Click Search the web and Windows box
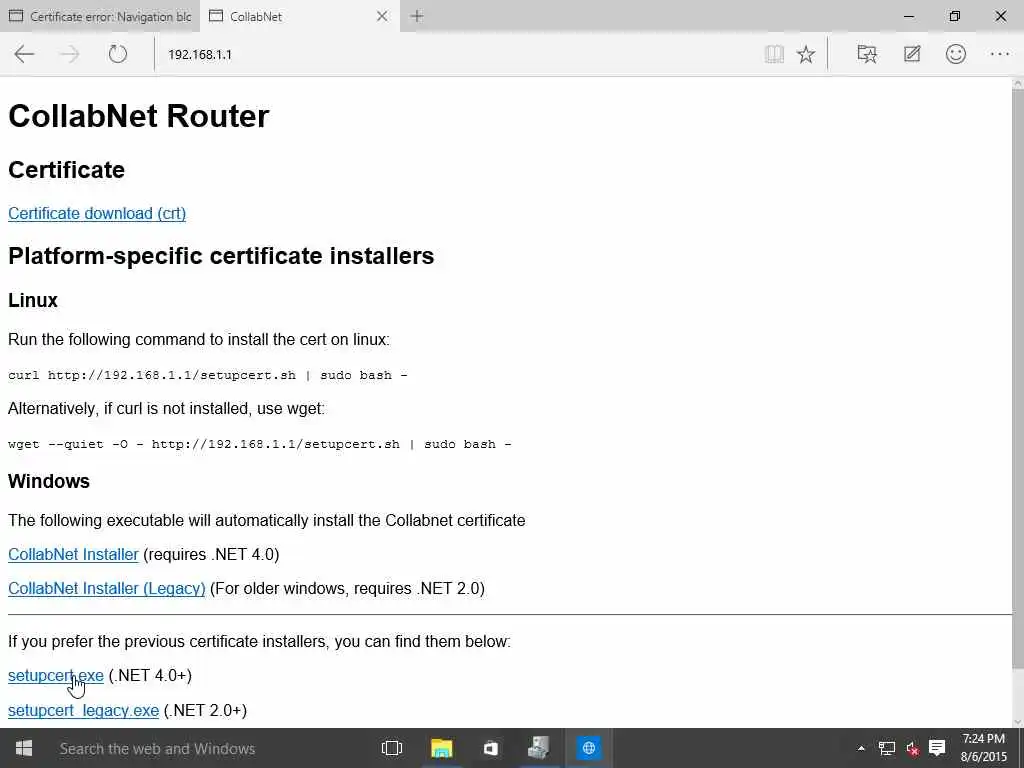1024x768 pixels. (x=206, y=748)
